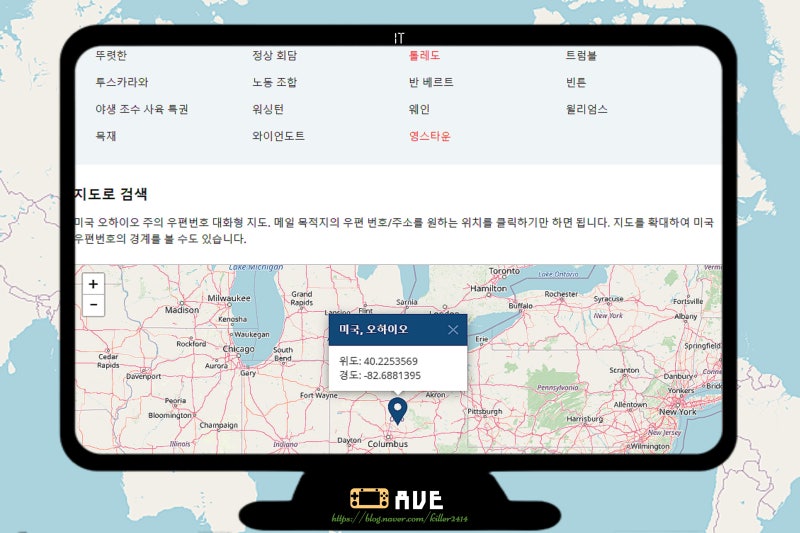The height and width of the screenshot is (533, 800).
Task: Click the 와이언도트 link
Action: [278, 136]
